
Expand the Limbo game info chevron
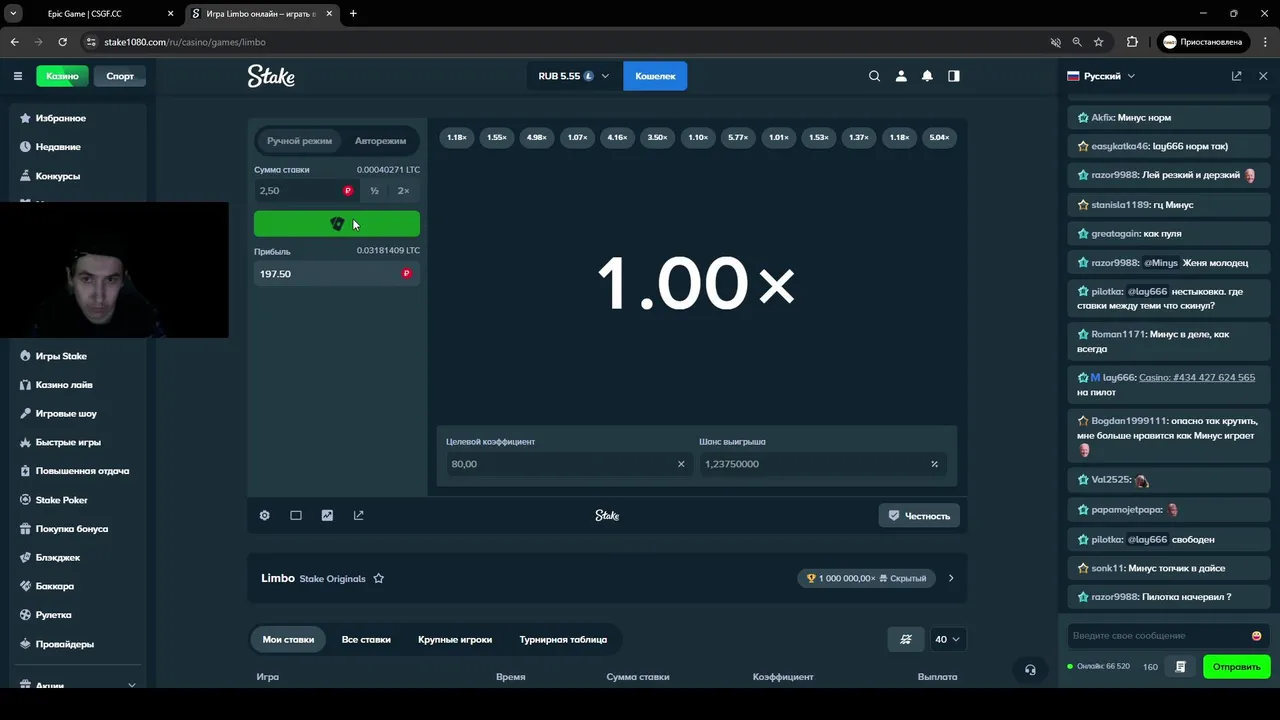coord(951,578)
